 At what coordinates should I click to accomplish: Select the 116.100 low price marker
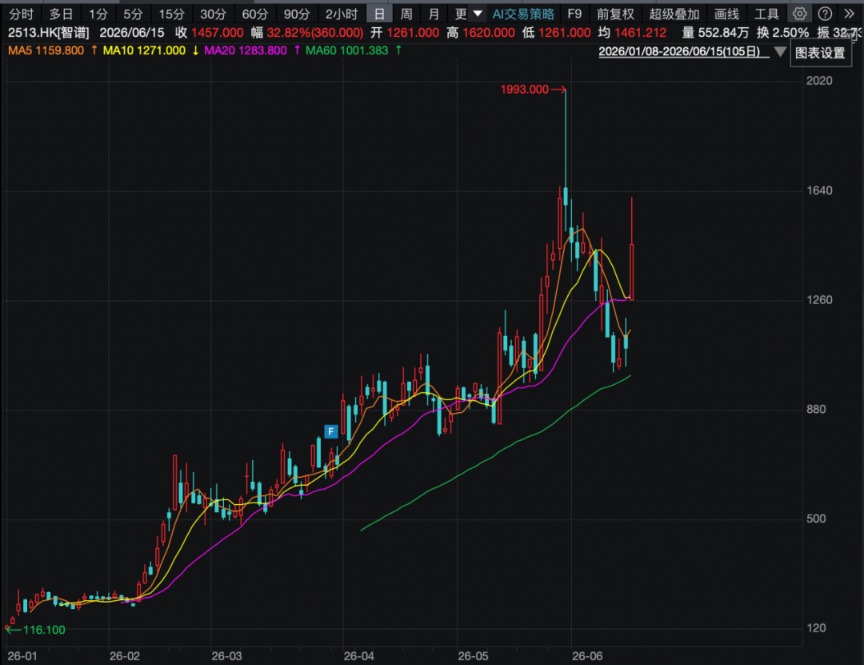[44, 630]
